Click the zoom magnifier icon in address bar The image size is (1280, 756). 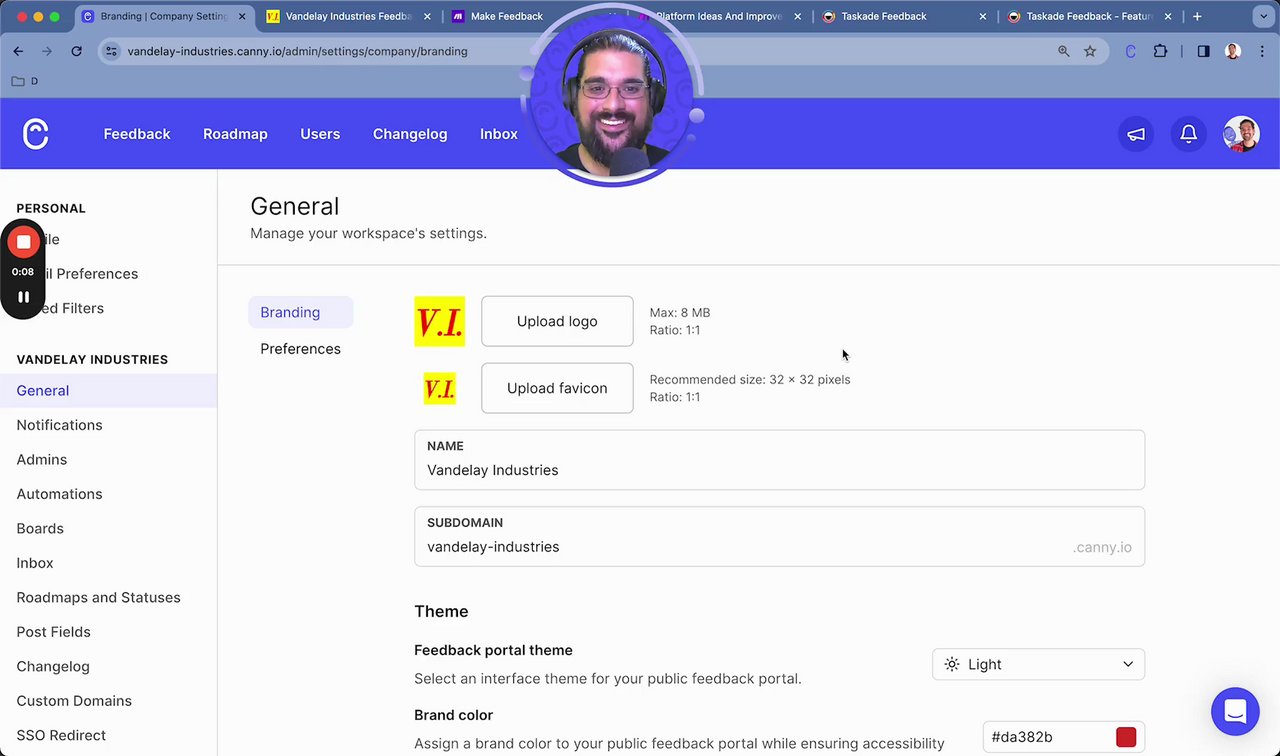click(x=1064, y=51)
